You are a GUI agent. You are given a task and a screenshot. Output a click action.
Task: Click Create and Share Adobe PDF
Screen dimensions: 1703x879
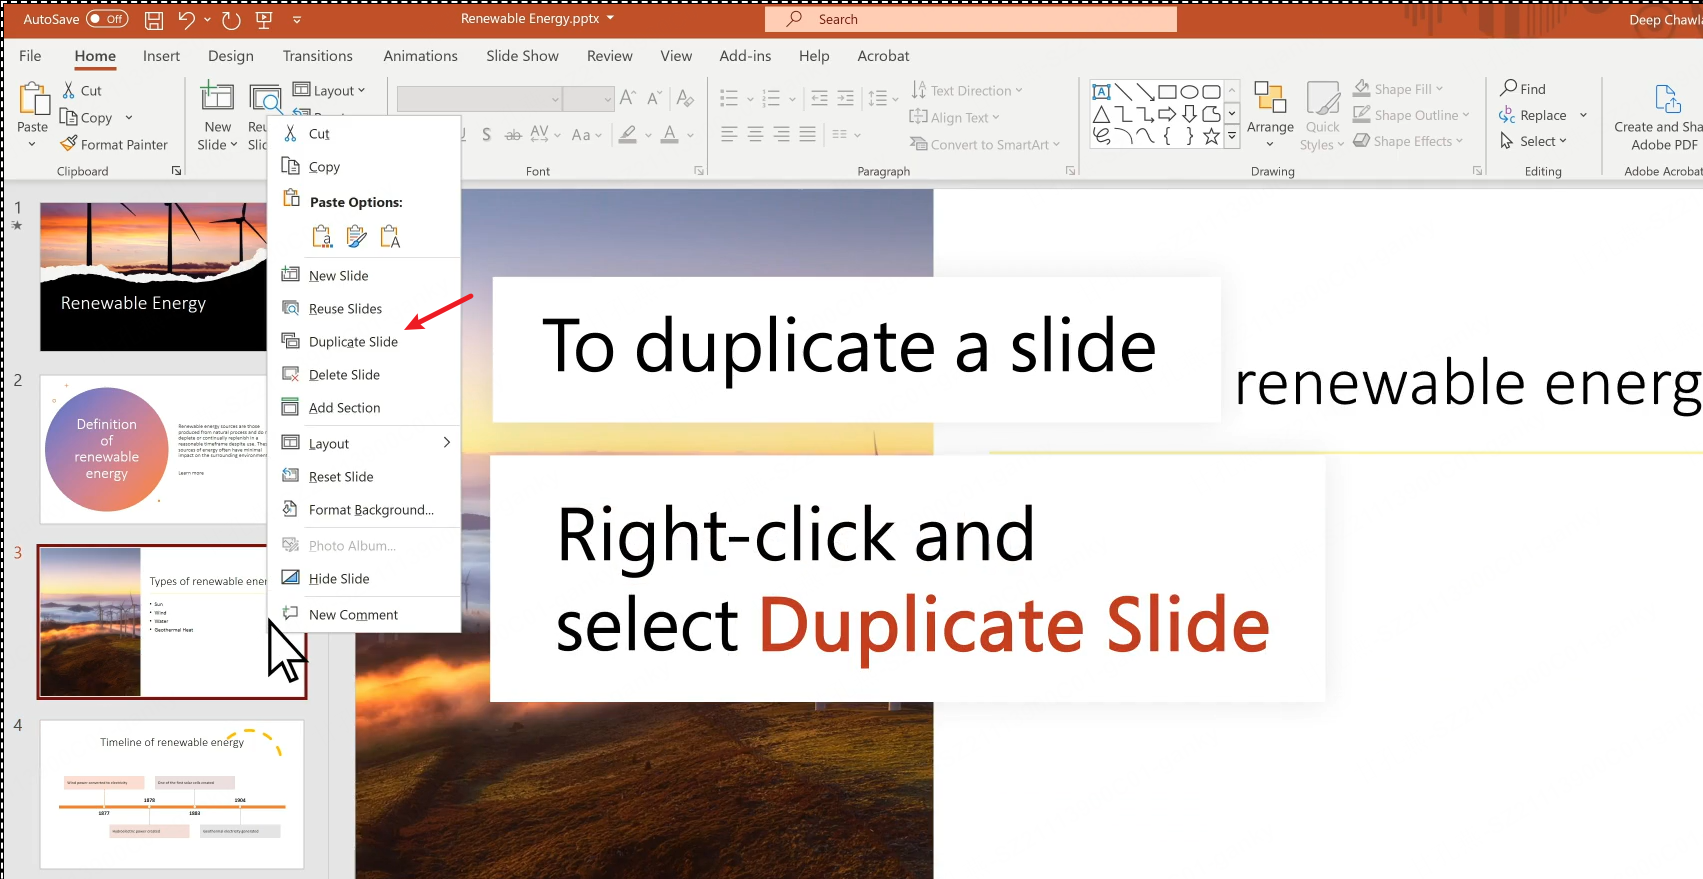(1661, 116)
